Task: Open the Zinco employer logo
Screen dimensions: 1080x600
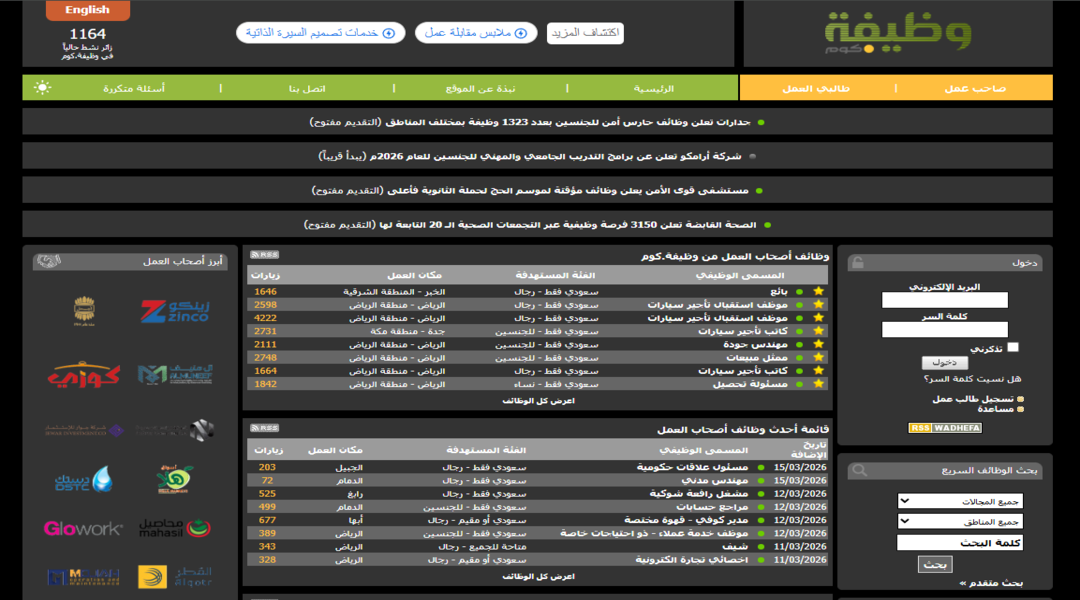Action: pos(174,310)
